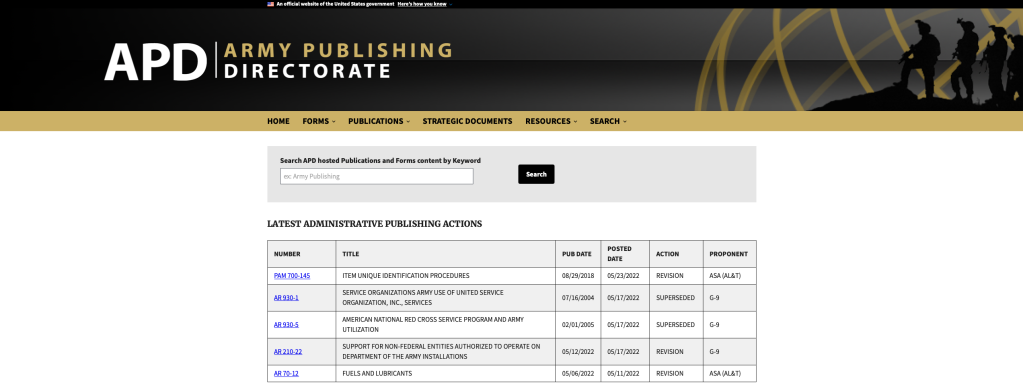The width and height of the screenshot is (1023, 391).
Task: Click posted date 05/23/2022 cell
Action: pyautogui.click(x=625, y=276)
